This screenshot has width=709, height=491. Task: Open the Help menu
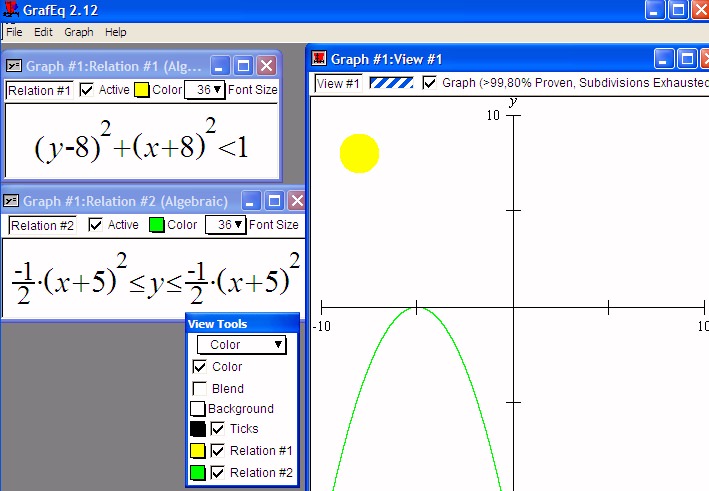pyautogui.click(x=116, y=32)
